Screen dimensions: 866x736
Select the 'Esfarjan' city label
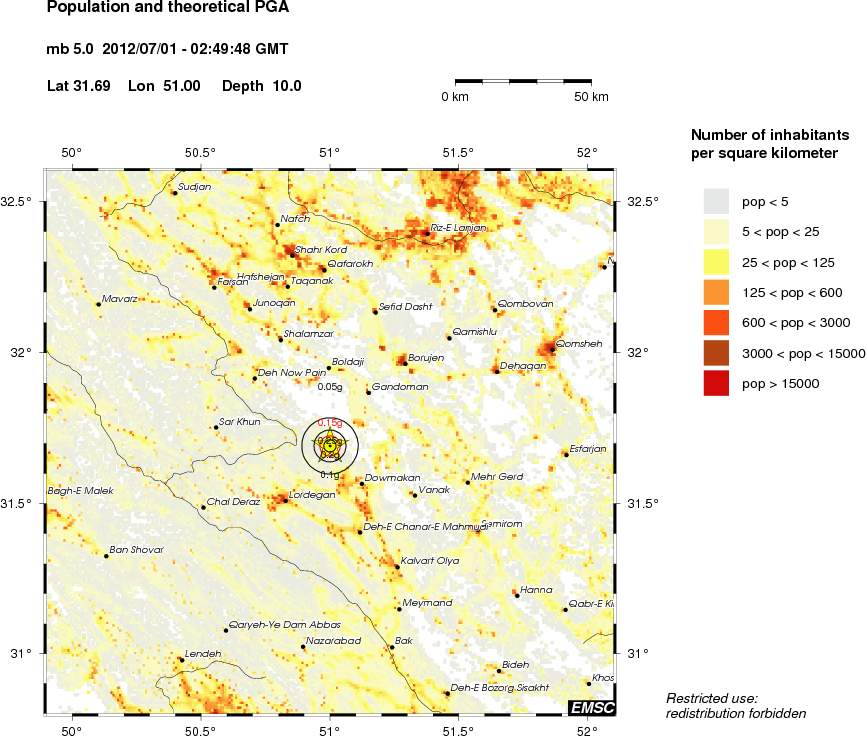click(588, 449)
